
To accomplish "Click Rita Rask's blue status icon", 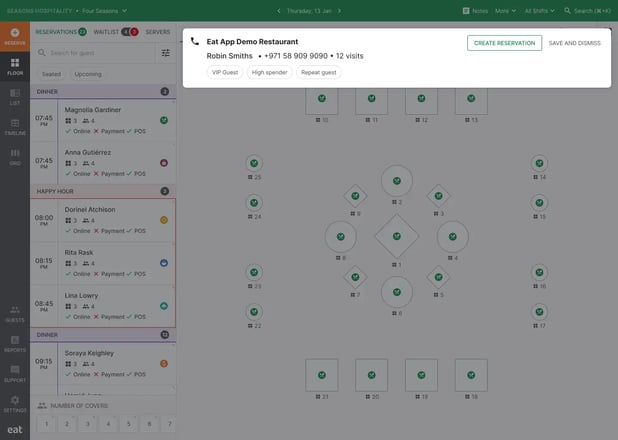I will tap(164, 263).
